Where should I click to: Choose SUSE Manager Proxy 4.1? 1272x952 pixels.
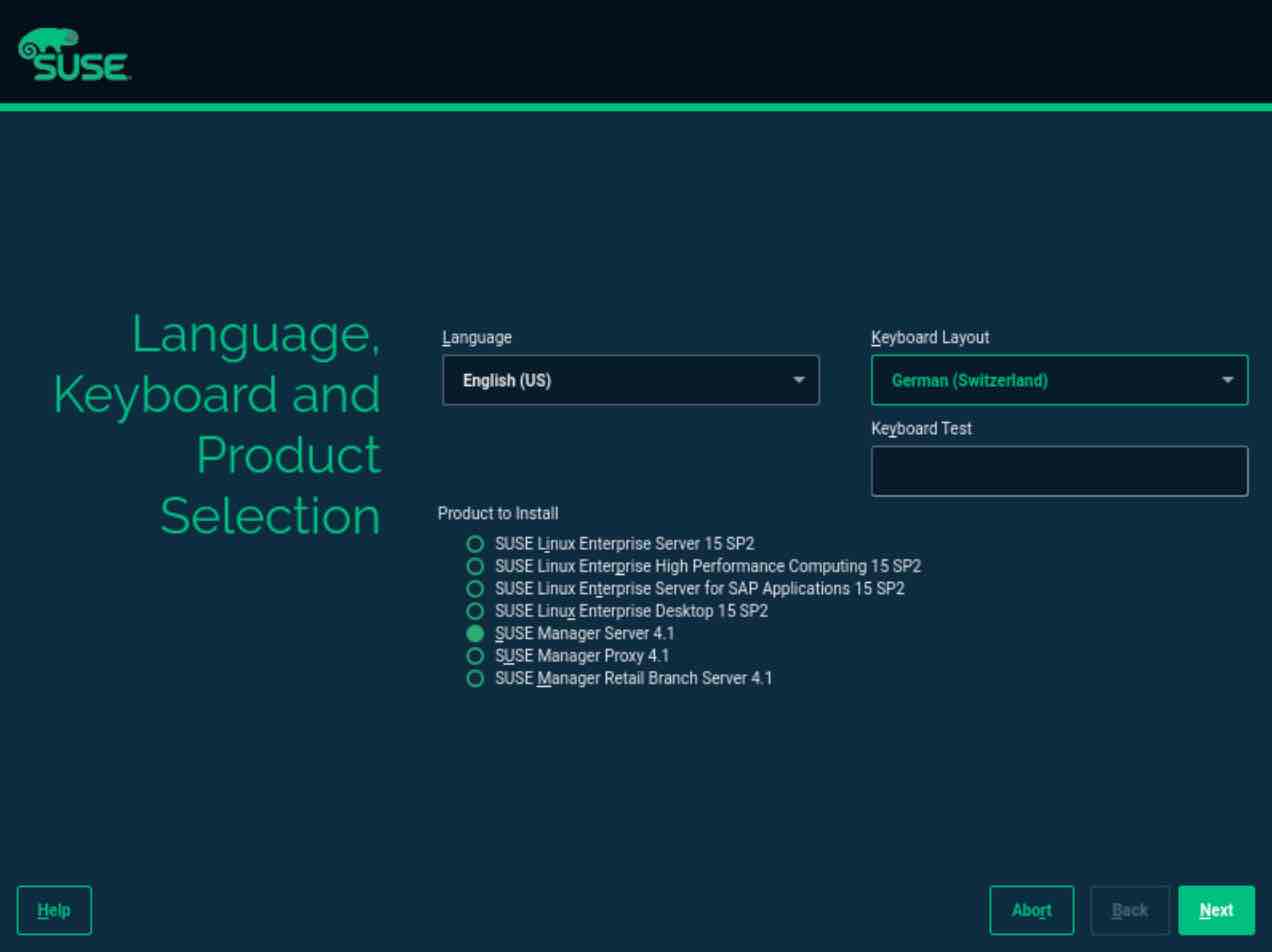click(568, 656)
